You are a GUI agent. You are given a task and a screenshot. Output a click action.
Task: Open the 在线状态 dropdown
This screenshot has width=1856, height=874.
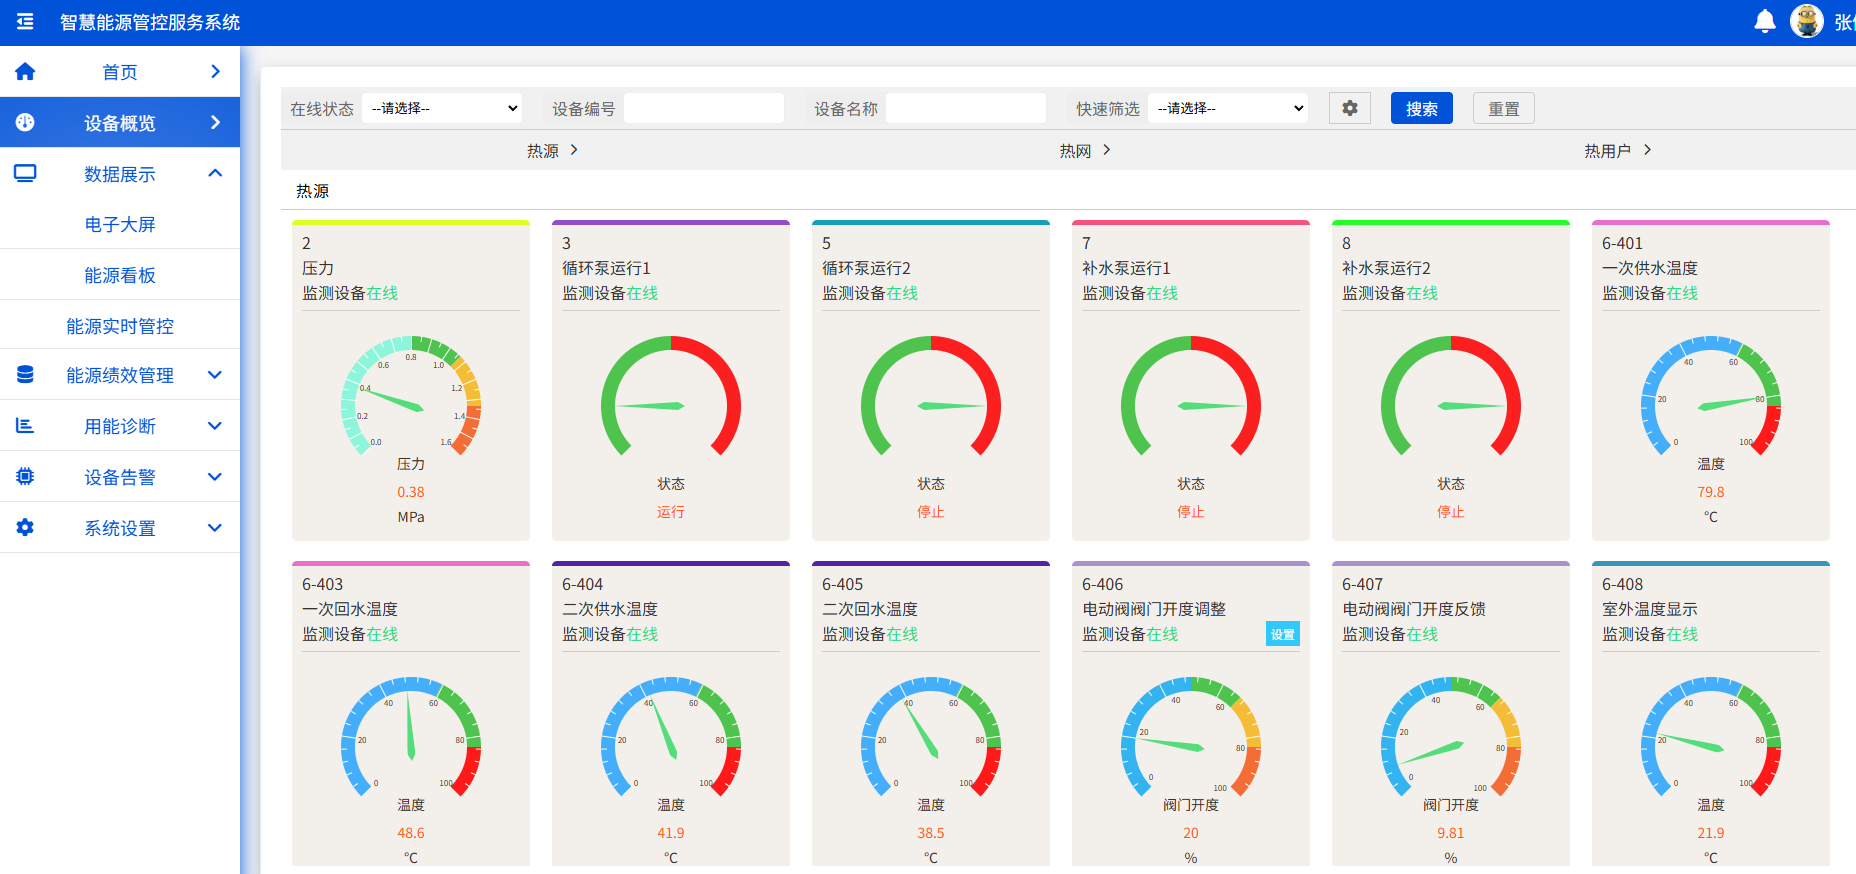click(442, 108)
